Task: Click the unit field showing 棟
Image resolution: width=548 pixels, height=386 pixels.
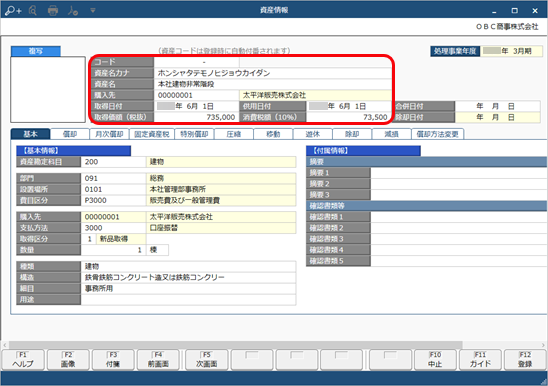Action: click(158, 250)
